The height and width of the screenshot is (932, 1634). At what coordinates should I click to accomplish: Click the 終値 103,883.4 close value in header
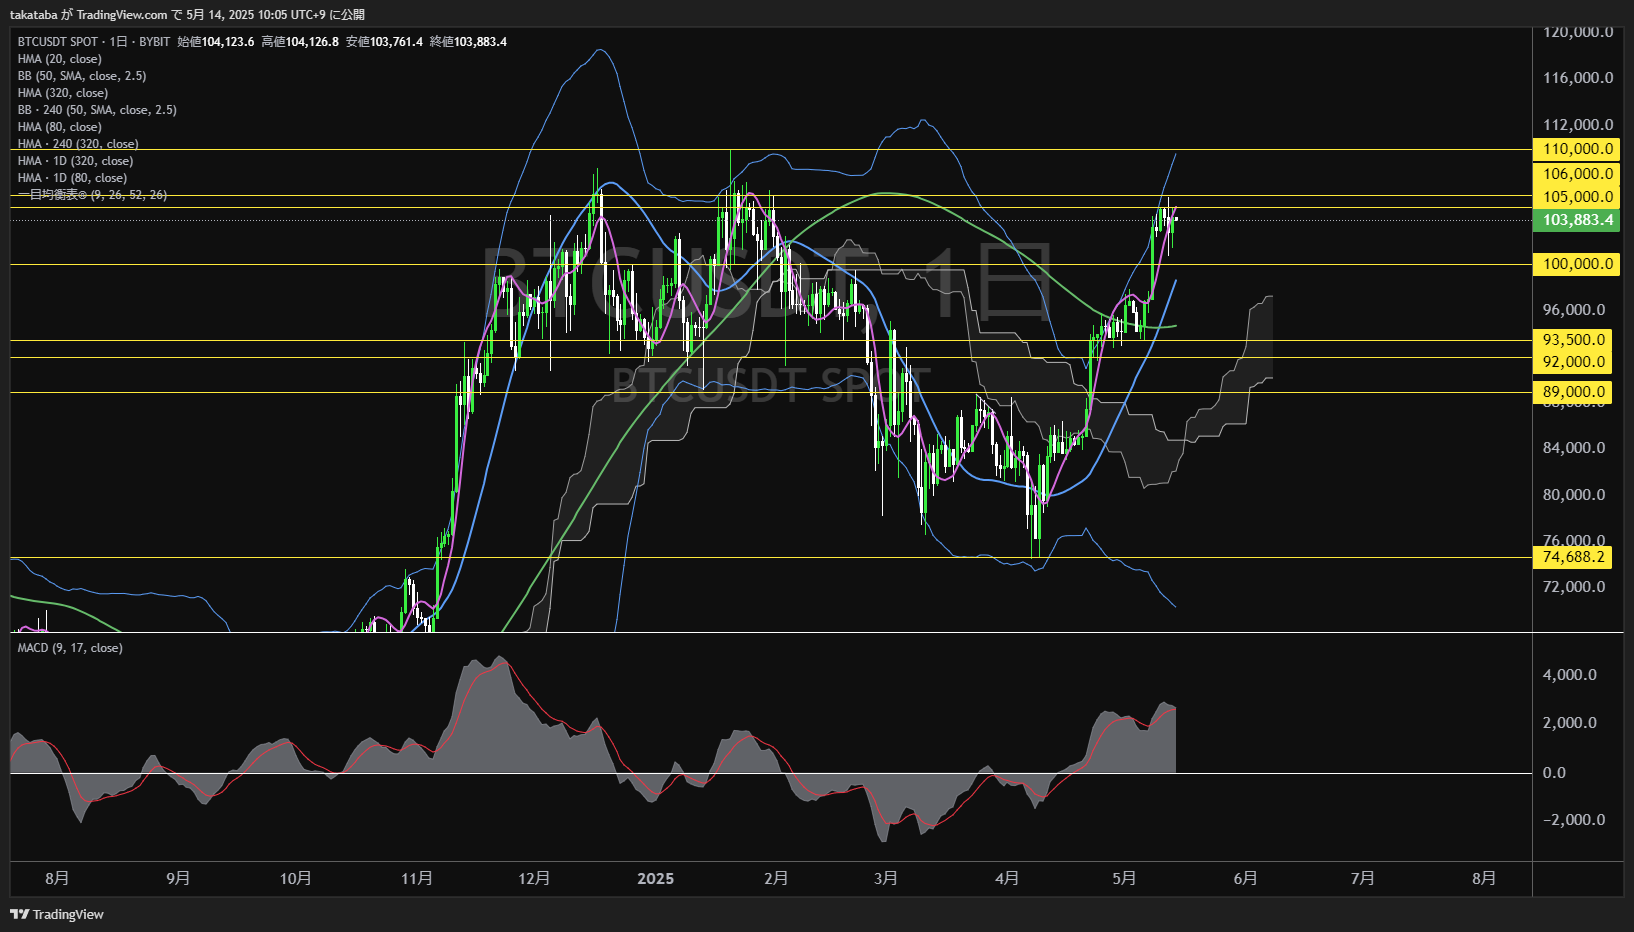point(468,42)
